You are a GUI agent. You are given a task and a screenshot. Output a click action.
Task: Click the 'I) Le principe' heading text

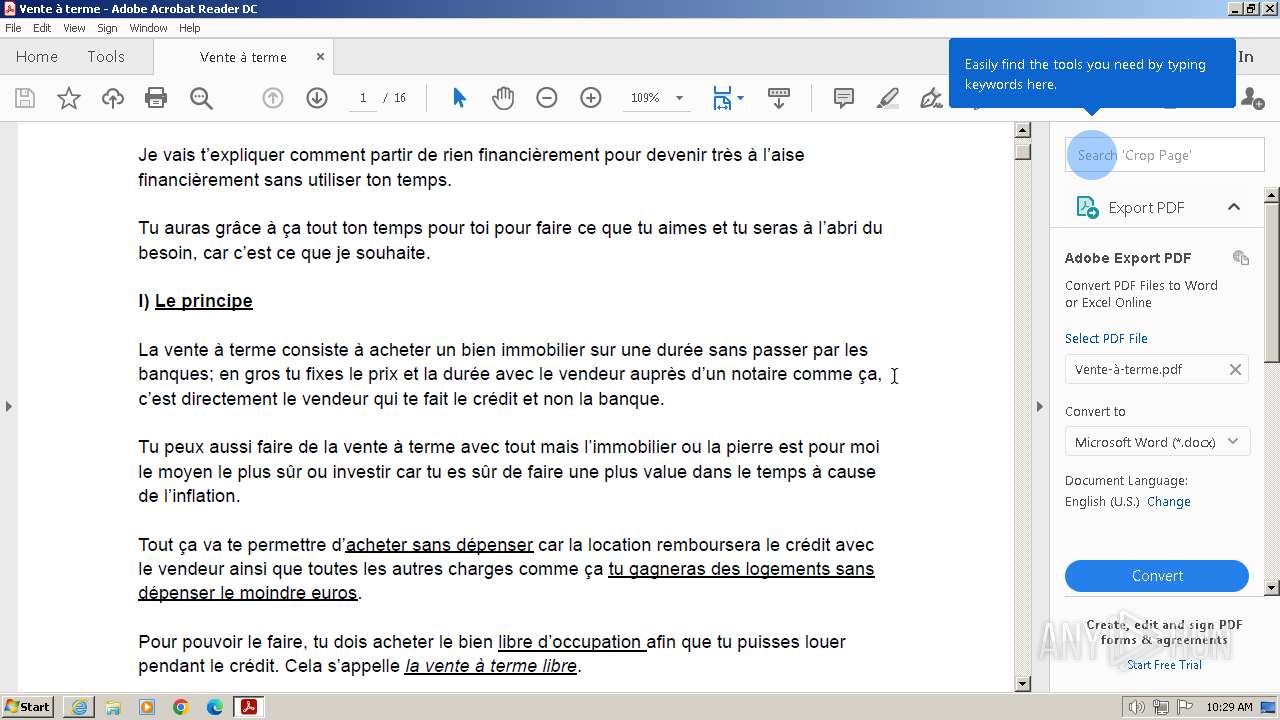coord(195,301)
